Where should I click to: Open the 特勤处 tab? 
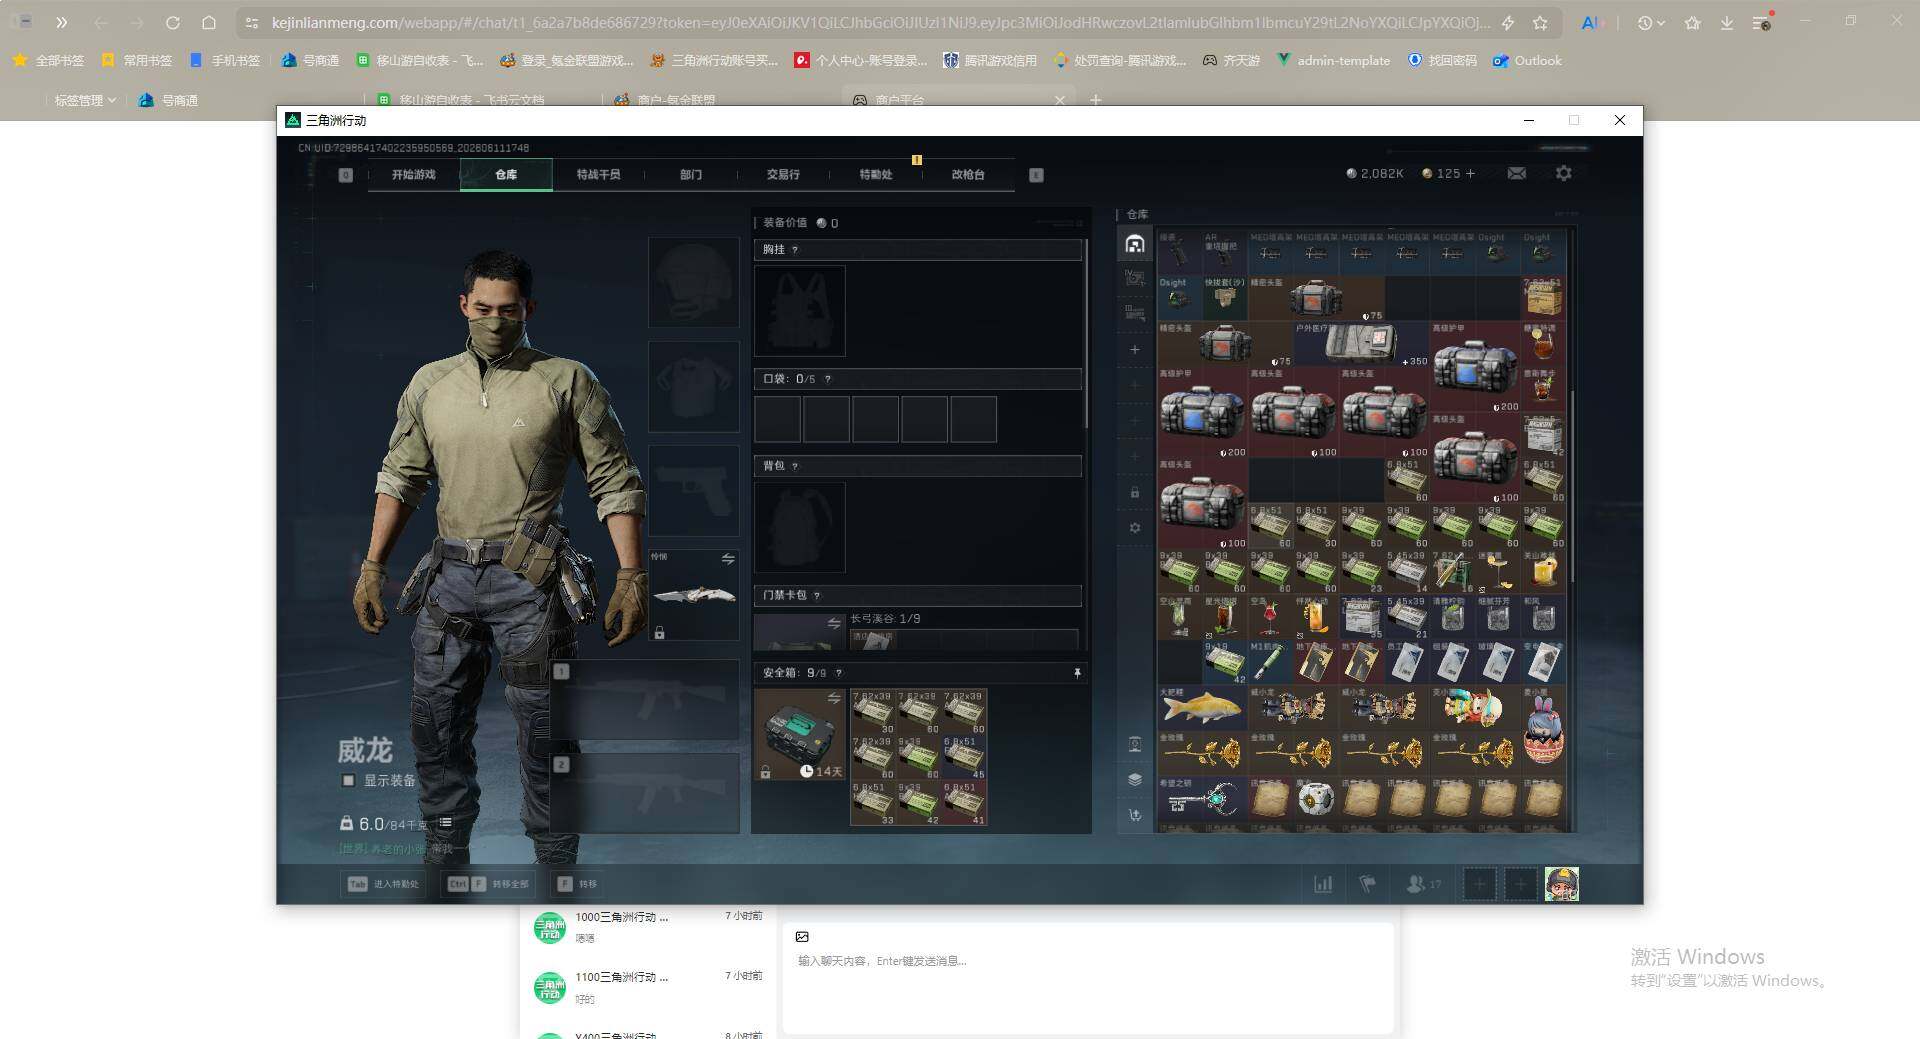(876, 175)
